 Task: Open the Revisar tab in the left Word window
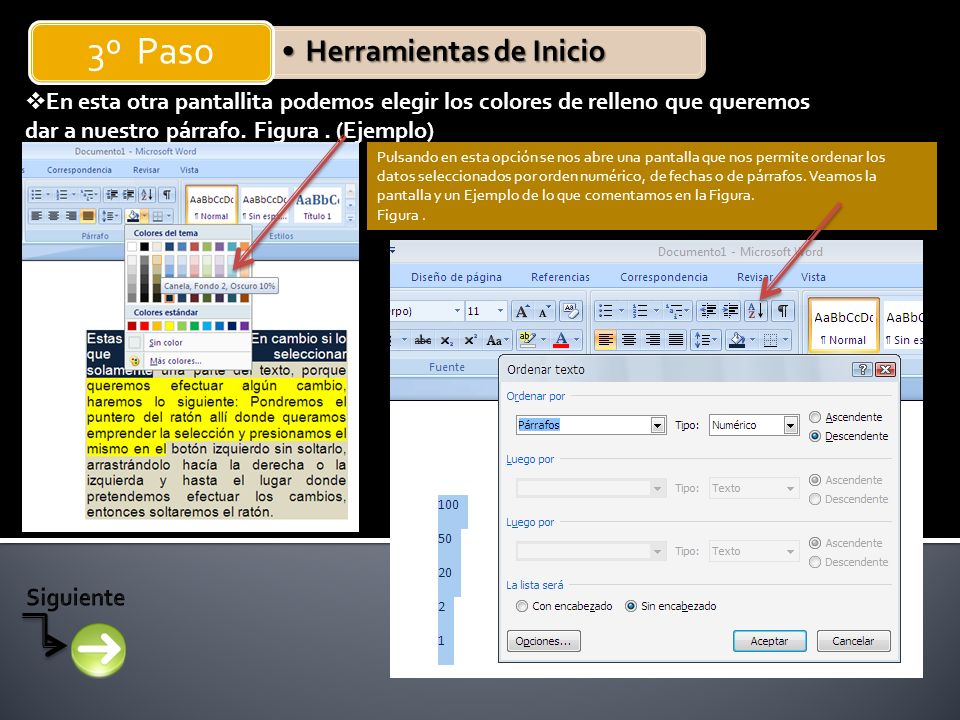[x=146, y=170]
